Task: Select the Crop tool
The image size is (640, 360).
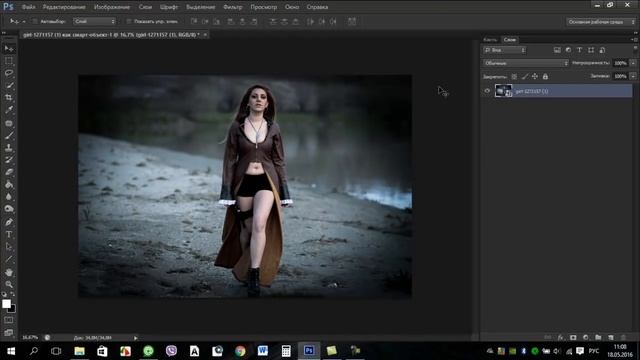Action: point(9,98)
